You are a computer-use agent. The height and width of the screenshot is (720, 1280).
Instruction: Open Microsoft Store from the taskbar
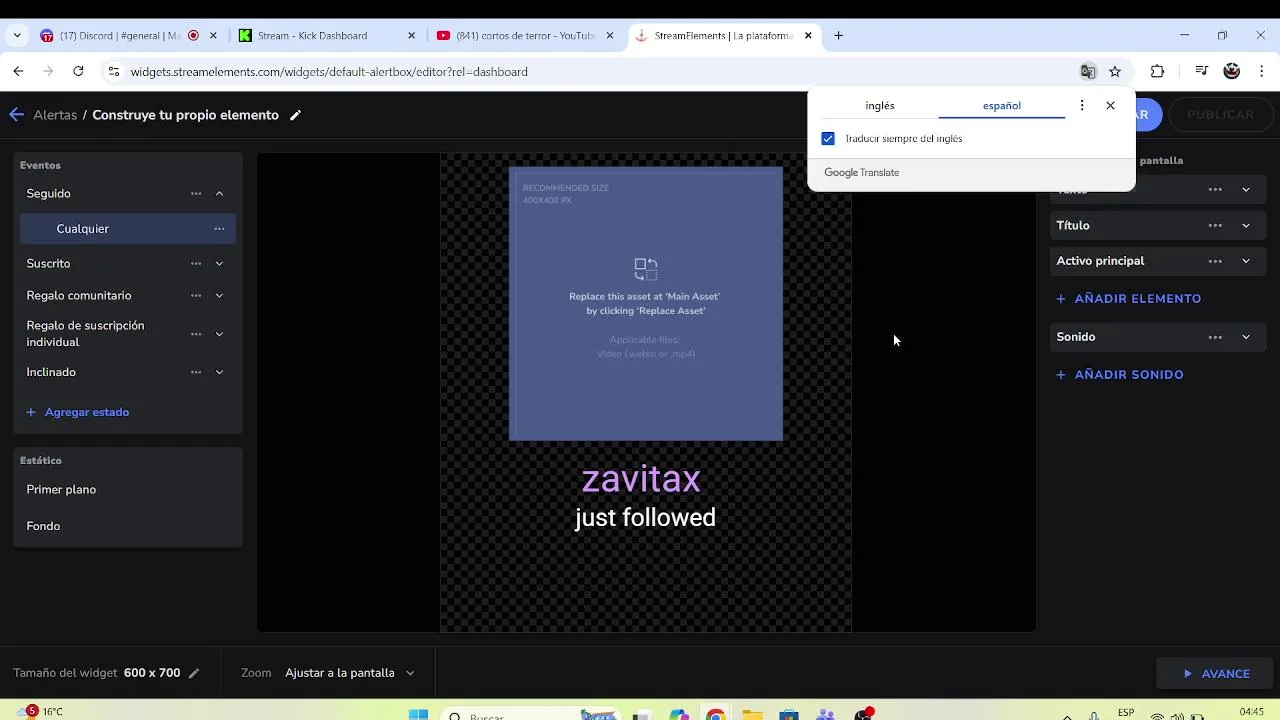(789, 714)
